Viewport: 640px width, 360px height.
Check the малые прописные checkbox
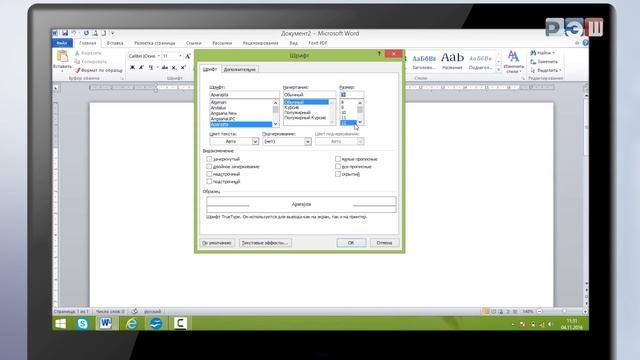pos(338,159)
